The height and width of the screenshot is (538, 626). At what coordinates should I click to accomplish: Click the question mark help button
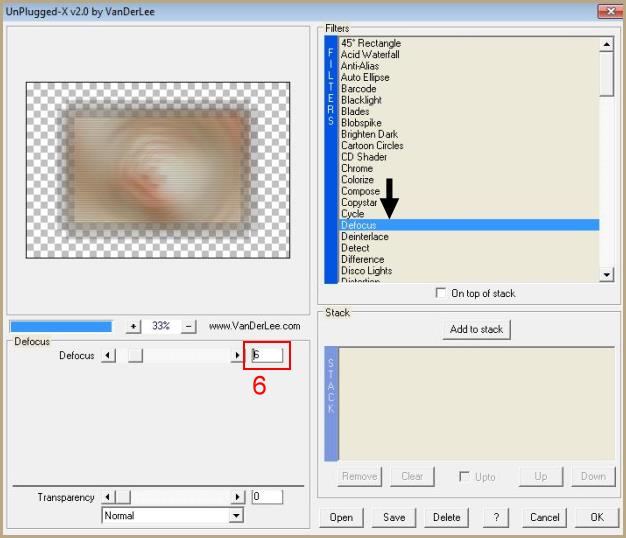coord(495,517)
